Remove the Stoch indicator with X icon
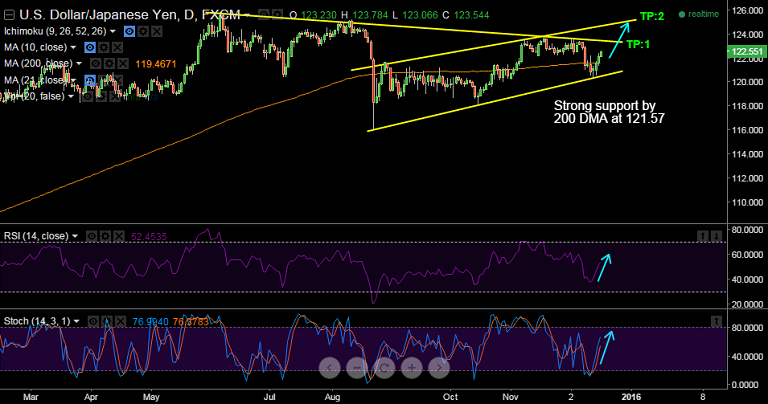Viewport: 768px width, 404px height. pos(120,322)
